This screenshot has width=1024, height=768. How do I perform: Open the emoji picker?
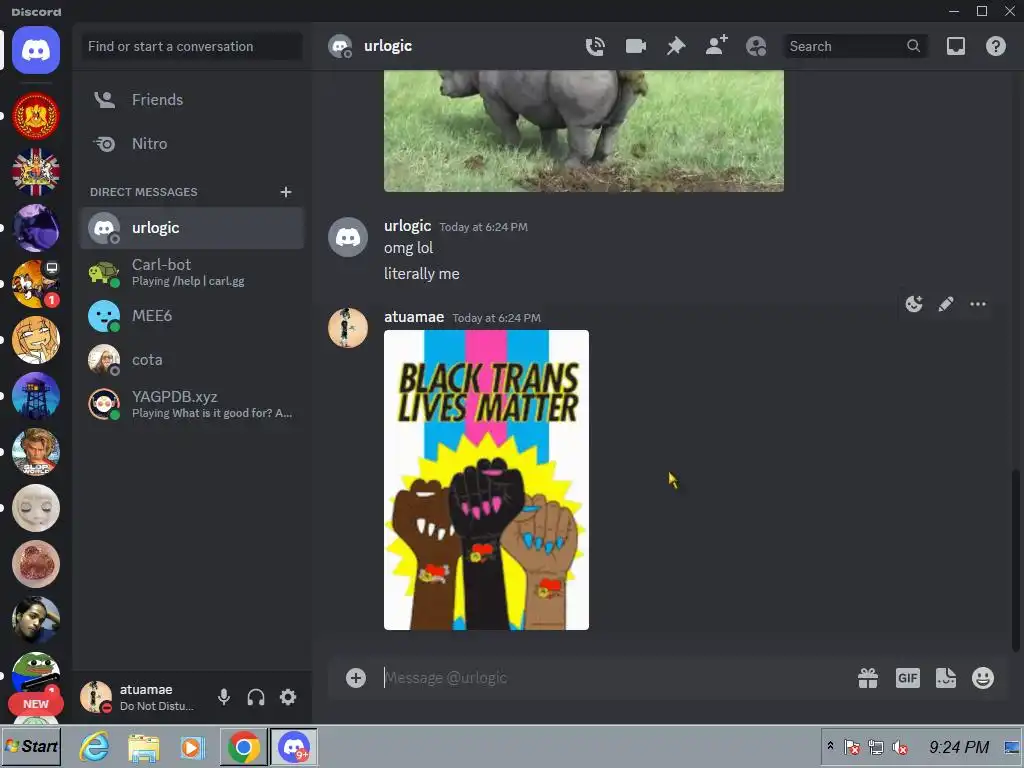coord(983,678)
